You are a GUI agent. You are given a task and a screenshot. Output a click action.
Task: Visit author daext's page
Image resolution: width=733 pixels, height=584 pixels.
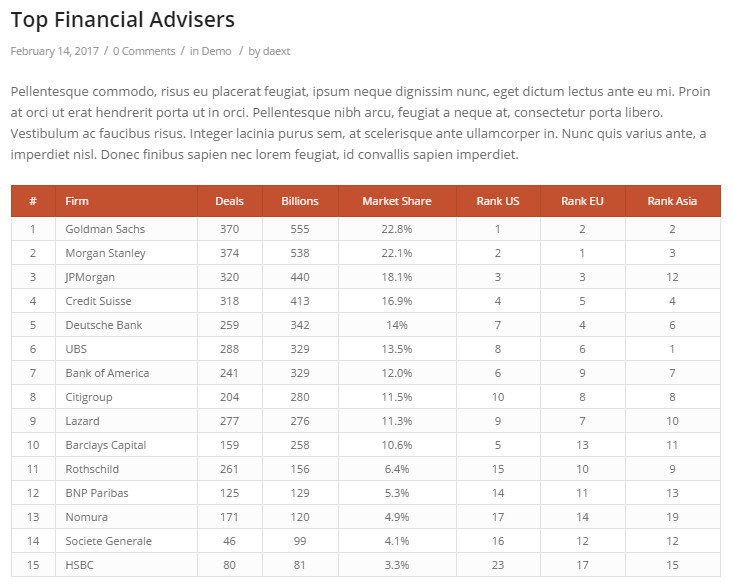pyautogui.click(x=276, y=51)
